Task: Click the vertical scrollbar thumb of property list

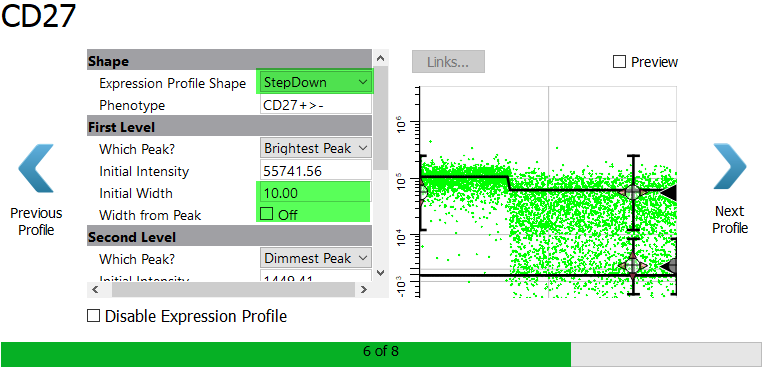Action: pos(381,118)
